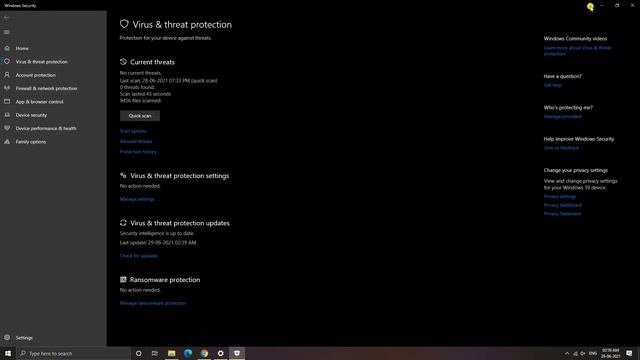Open Device performance & health
Screen dimensions: 640x360
click(46, 128)
